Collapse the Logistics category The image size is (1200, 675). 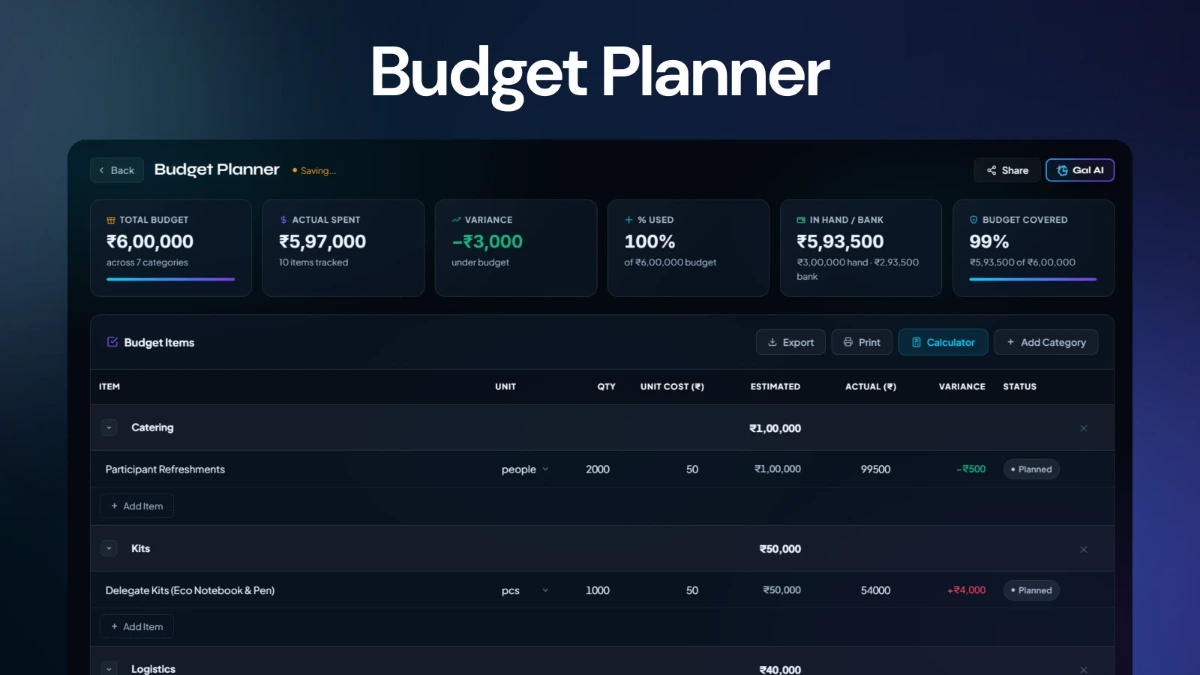pos(109,669)
